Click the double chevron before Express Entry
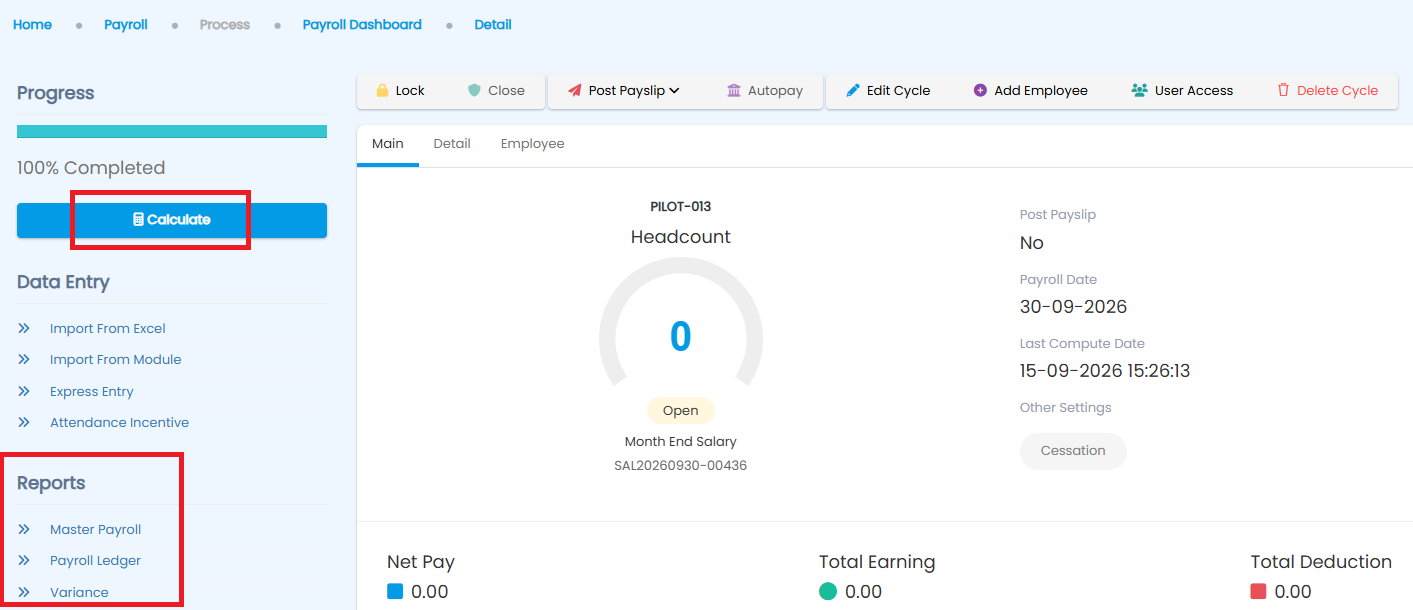Screen dimensions: 1413x610 click(24, 391)
